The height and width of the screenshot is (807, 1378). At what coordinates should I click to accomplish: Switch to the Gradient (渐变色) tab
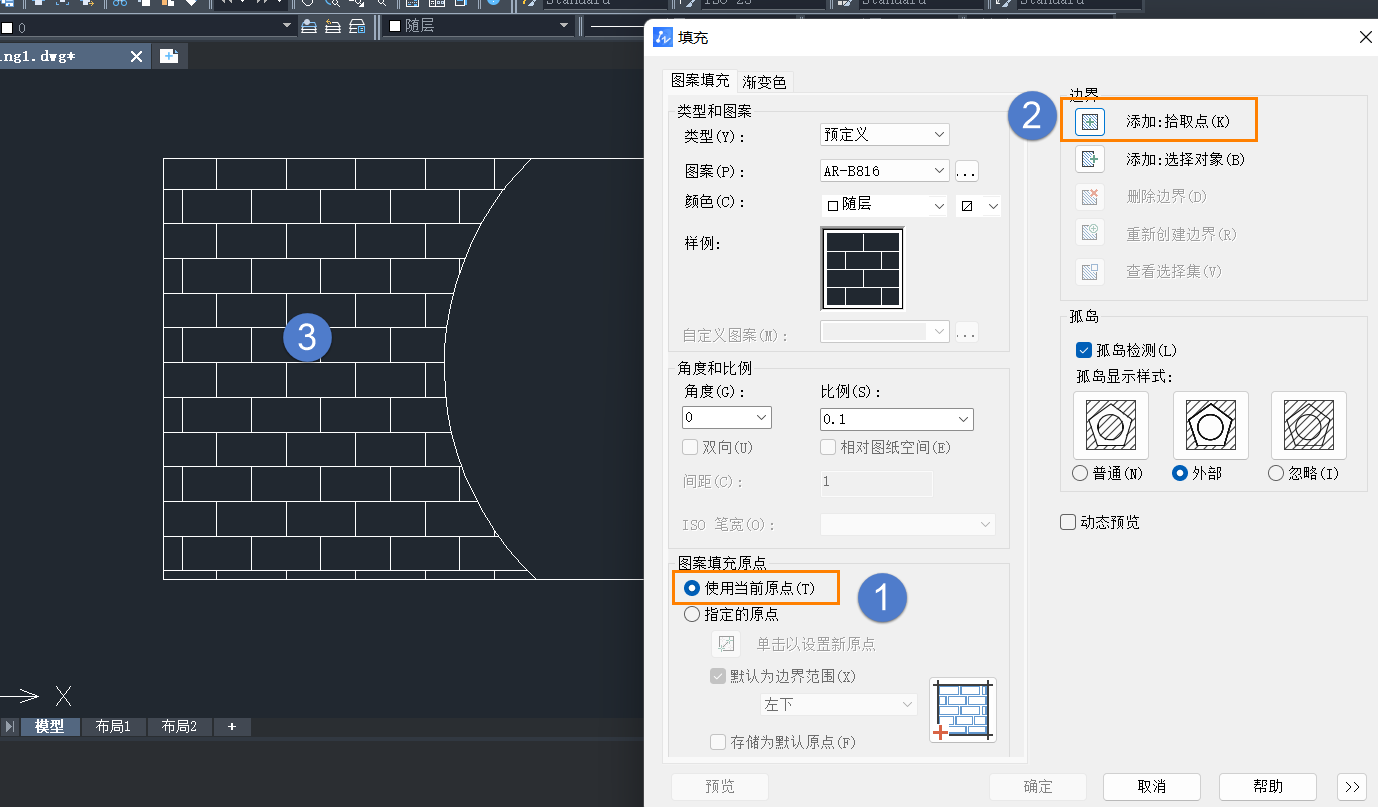pyautogui.click(x=764, y=82)
